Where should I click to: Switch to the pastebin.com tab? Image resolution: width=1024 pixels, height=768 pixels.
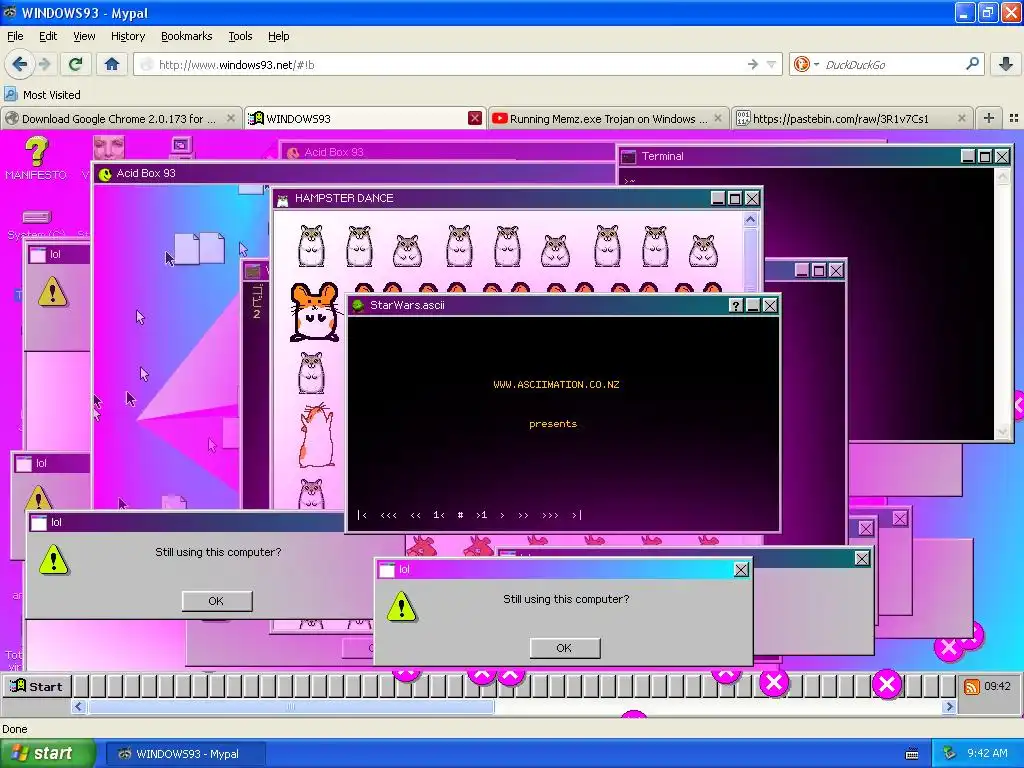pos(851,118)
